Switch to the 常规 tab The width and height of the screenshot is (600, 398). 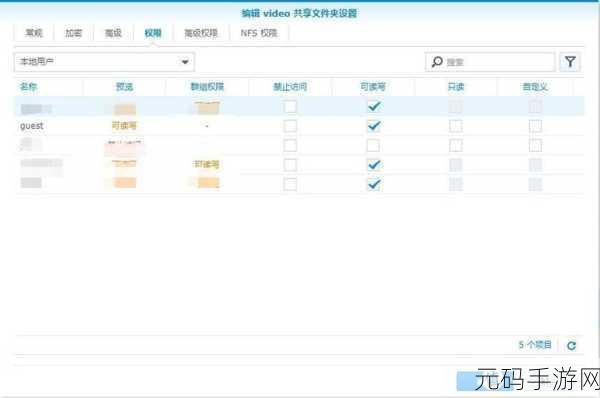pos(34,33)
